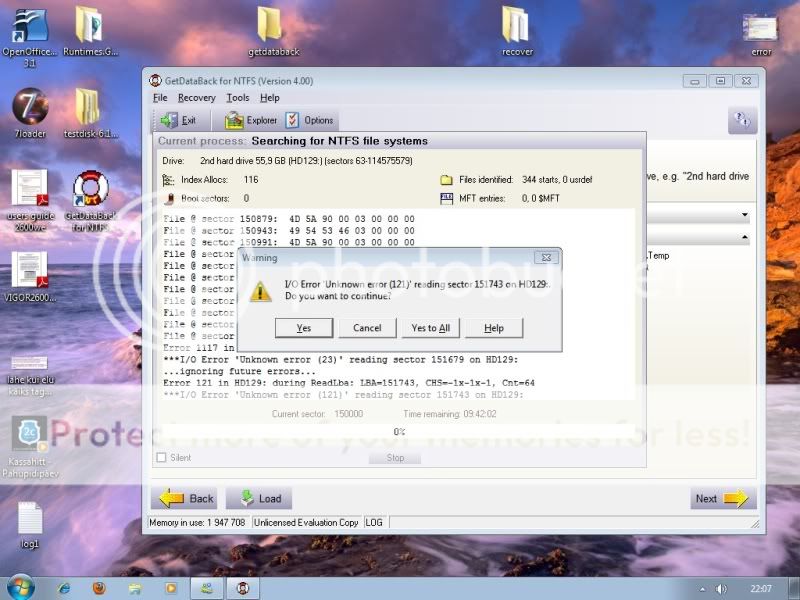Click the MFT entries icon
Viewport: 800px width, 600px height.
click(x=446, y=198)
